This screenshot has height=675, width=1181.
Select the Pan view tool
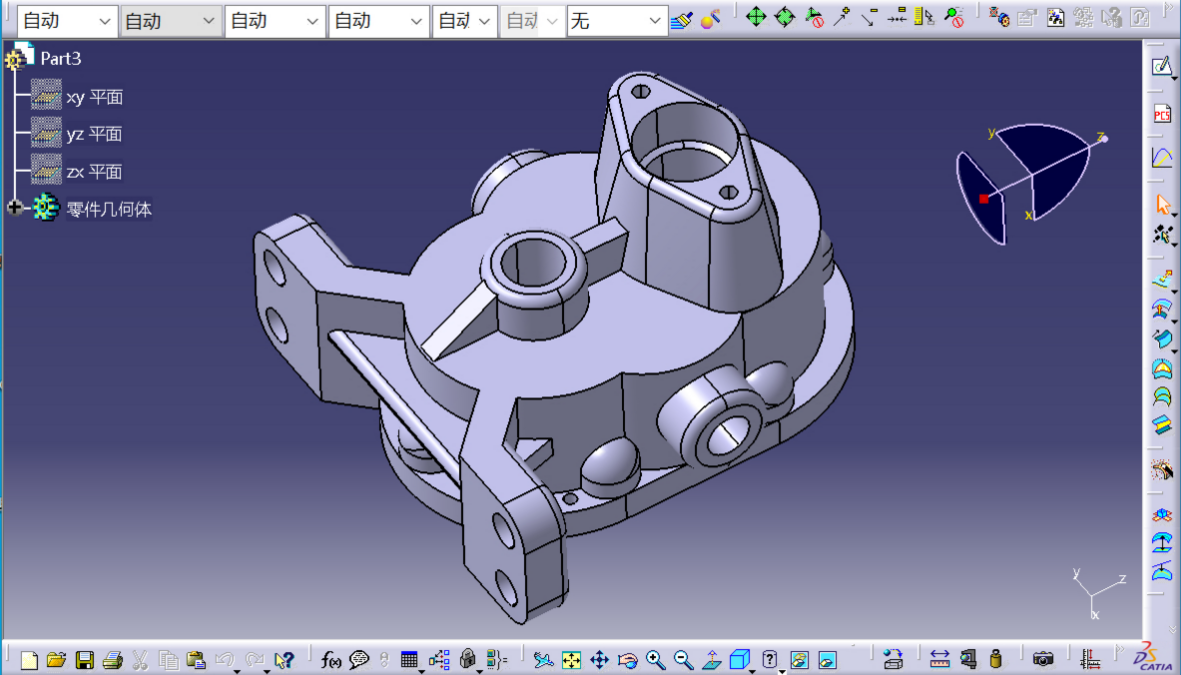tap(600, 660)
